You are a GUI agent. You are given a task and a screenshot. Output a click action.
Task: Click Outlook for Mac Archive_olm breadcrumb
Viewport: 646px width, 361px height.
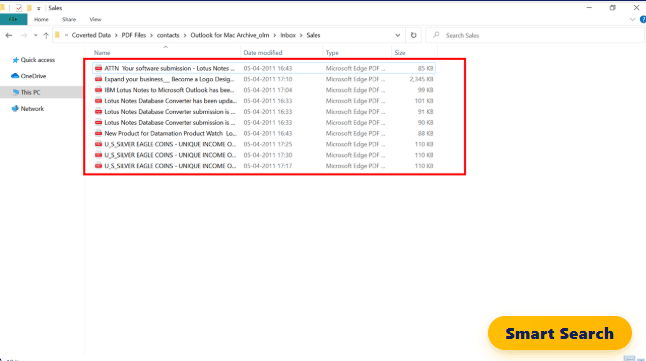coord(229,35)
